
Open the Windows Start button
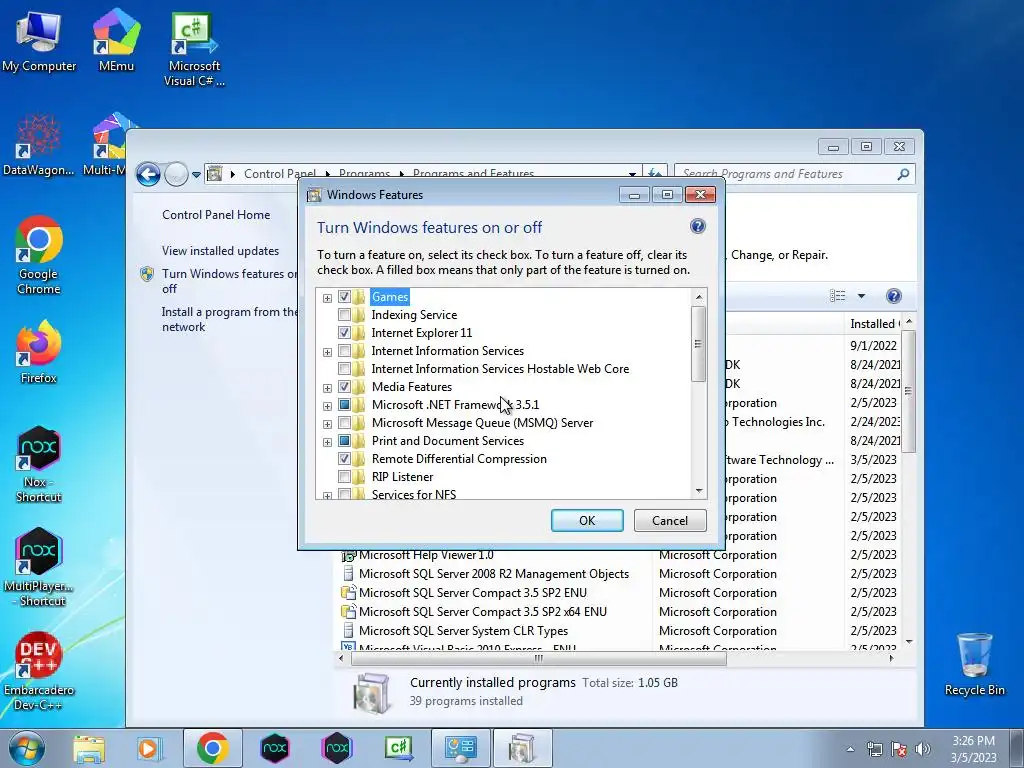click(x=27, y=748)
